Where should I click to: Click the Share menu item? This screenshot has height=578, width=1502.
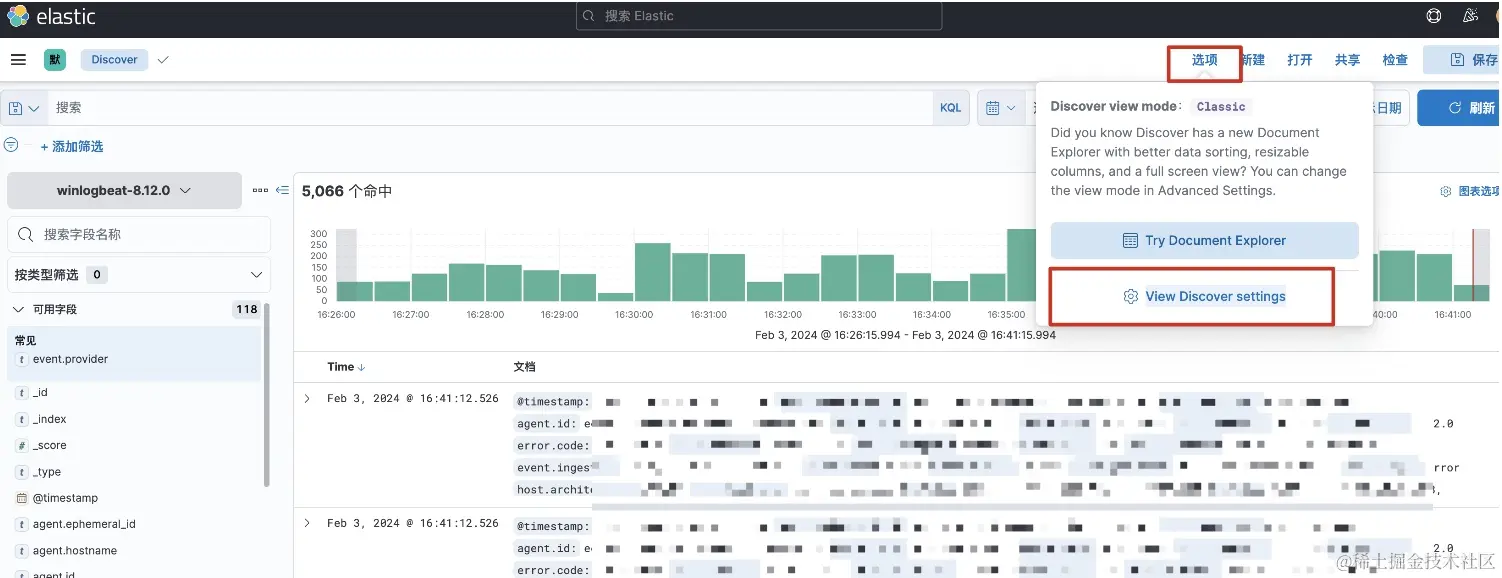click(1347, 60)
